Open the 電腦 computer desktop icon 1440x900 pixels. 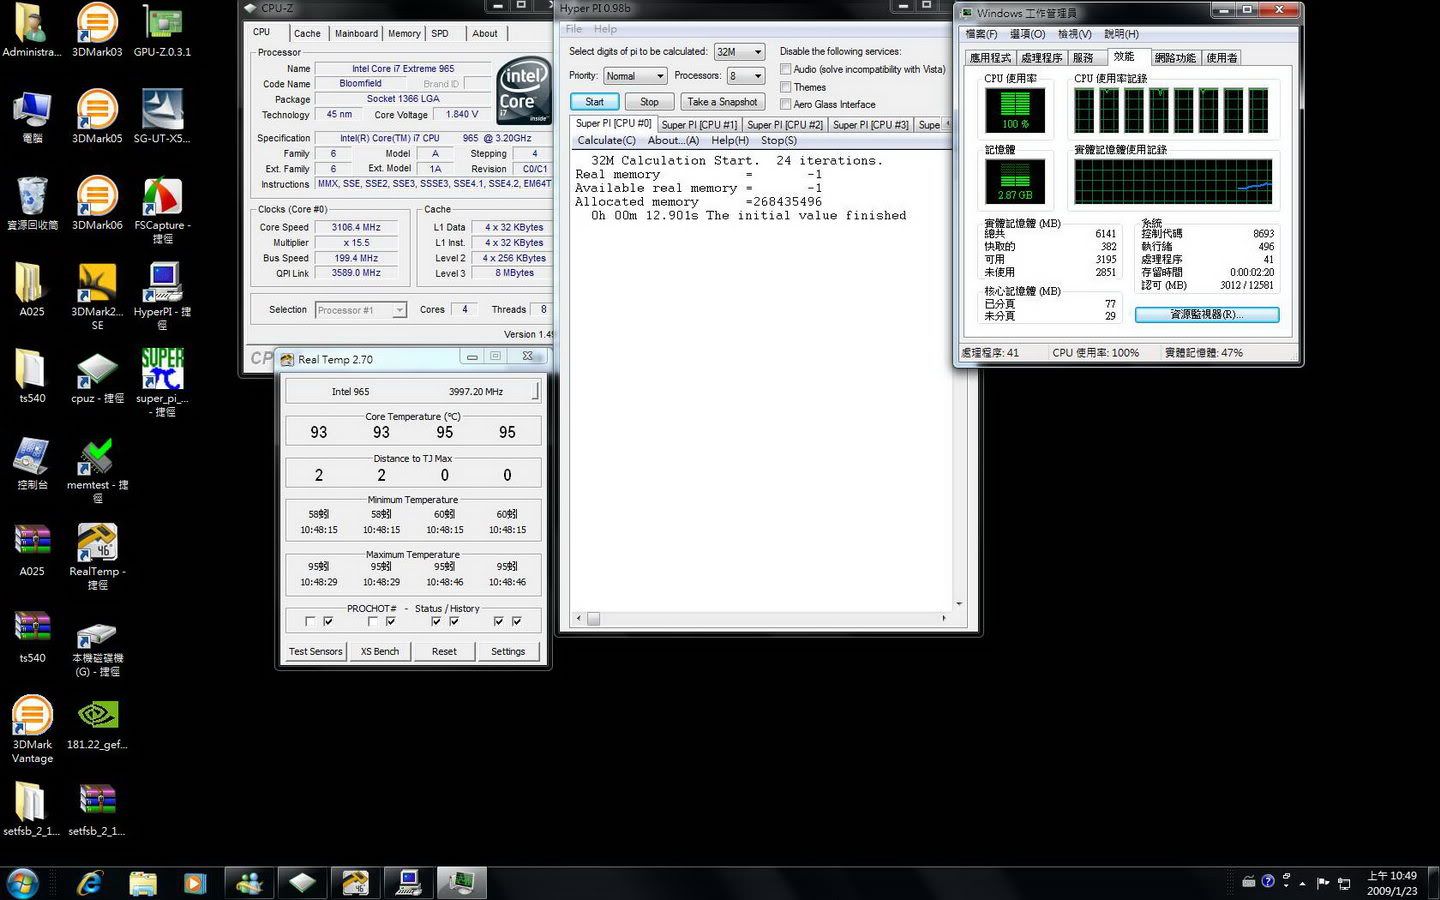[32, 117]
